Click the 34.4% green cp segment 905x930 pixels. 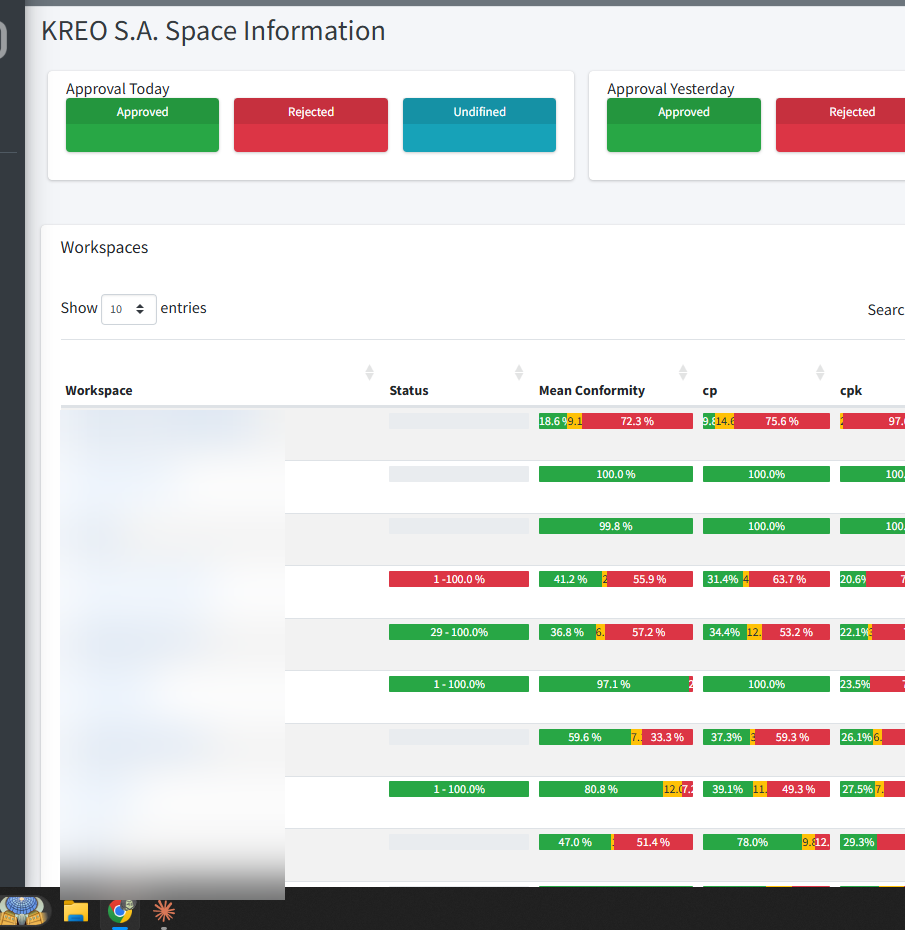point(725,632)
